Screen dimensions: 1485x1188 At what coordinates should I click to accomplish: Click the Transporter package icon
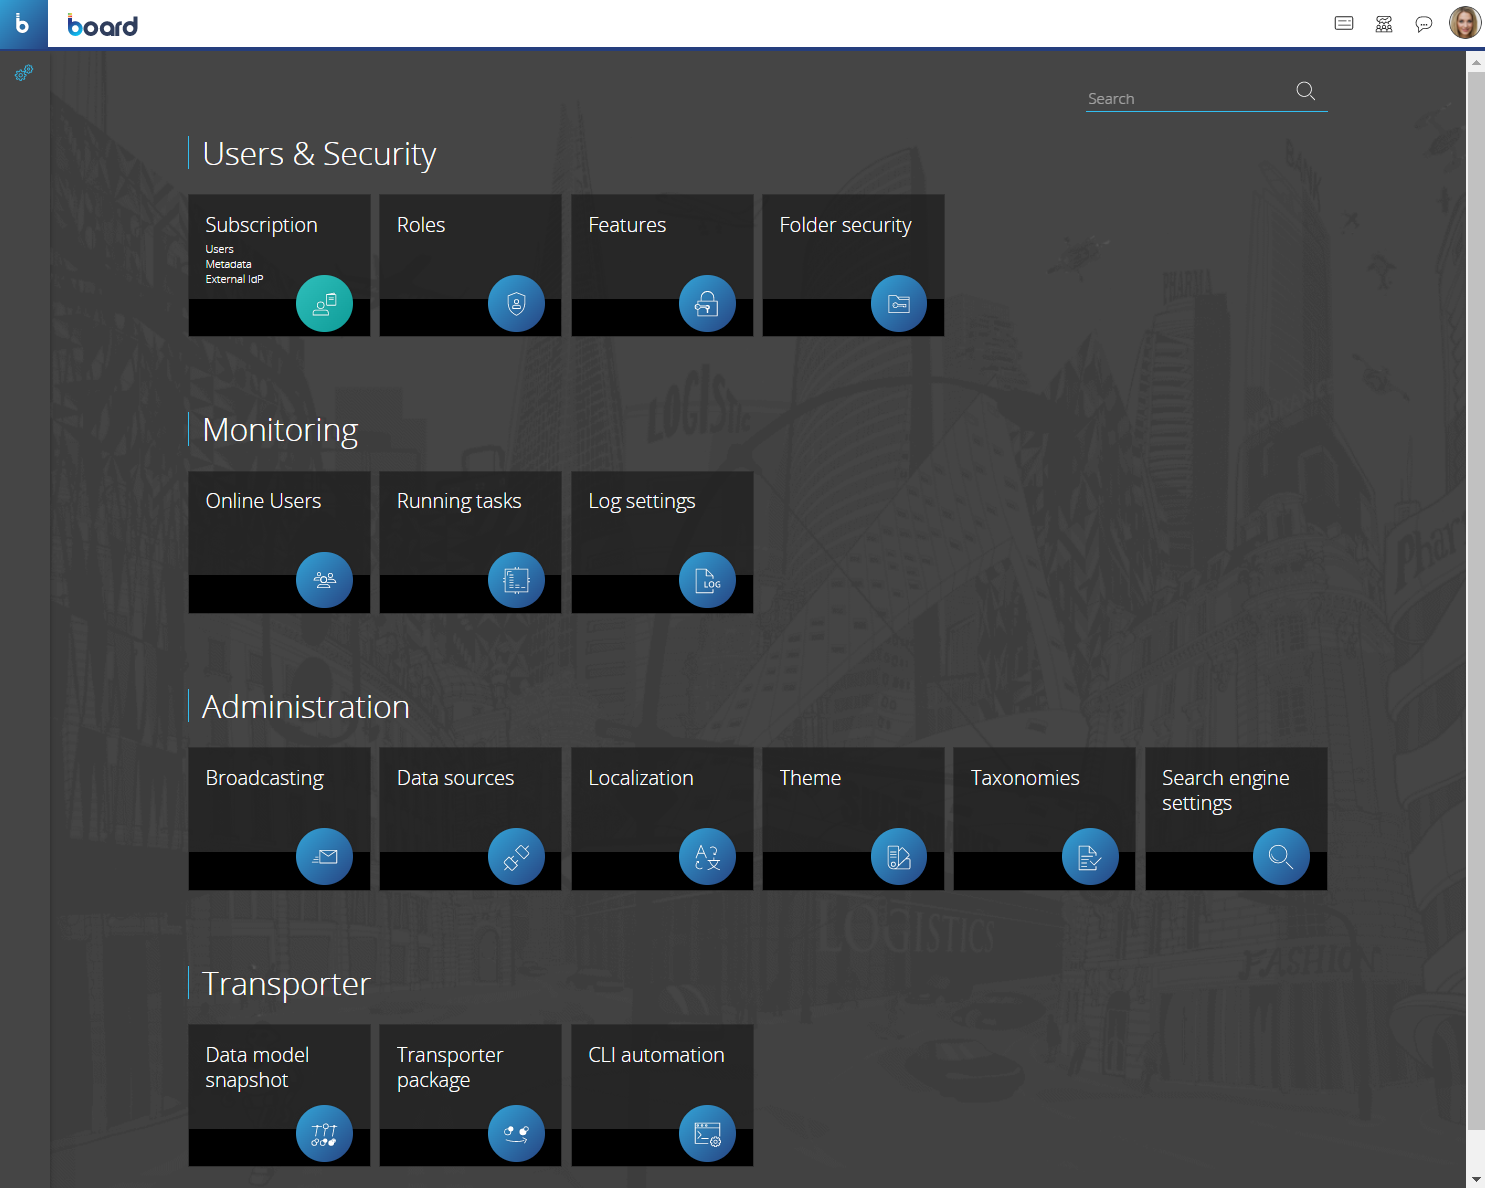[x=516, y=1133]
